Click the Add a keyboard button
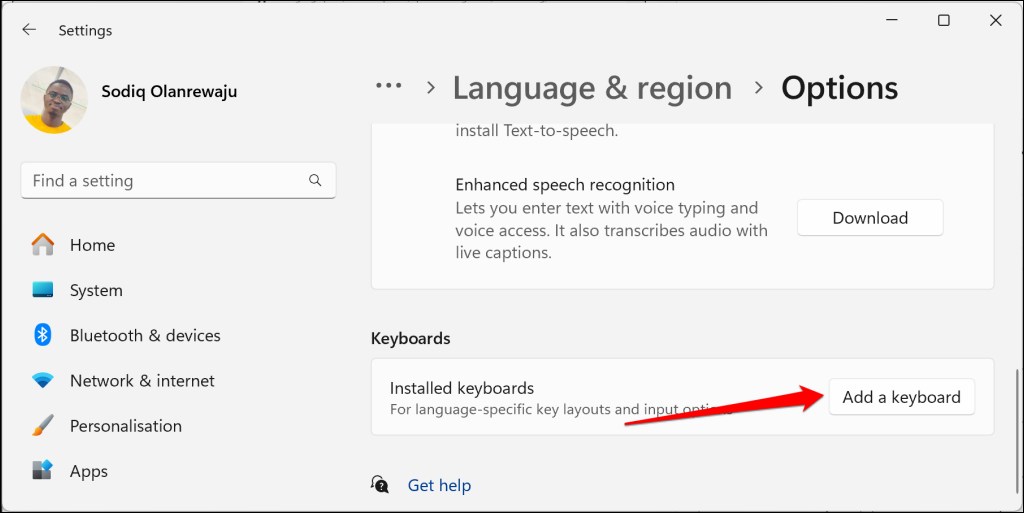Screen dimensions: 1024x513 tap(901, 397)
